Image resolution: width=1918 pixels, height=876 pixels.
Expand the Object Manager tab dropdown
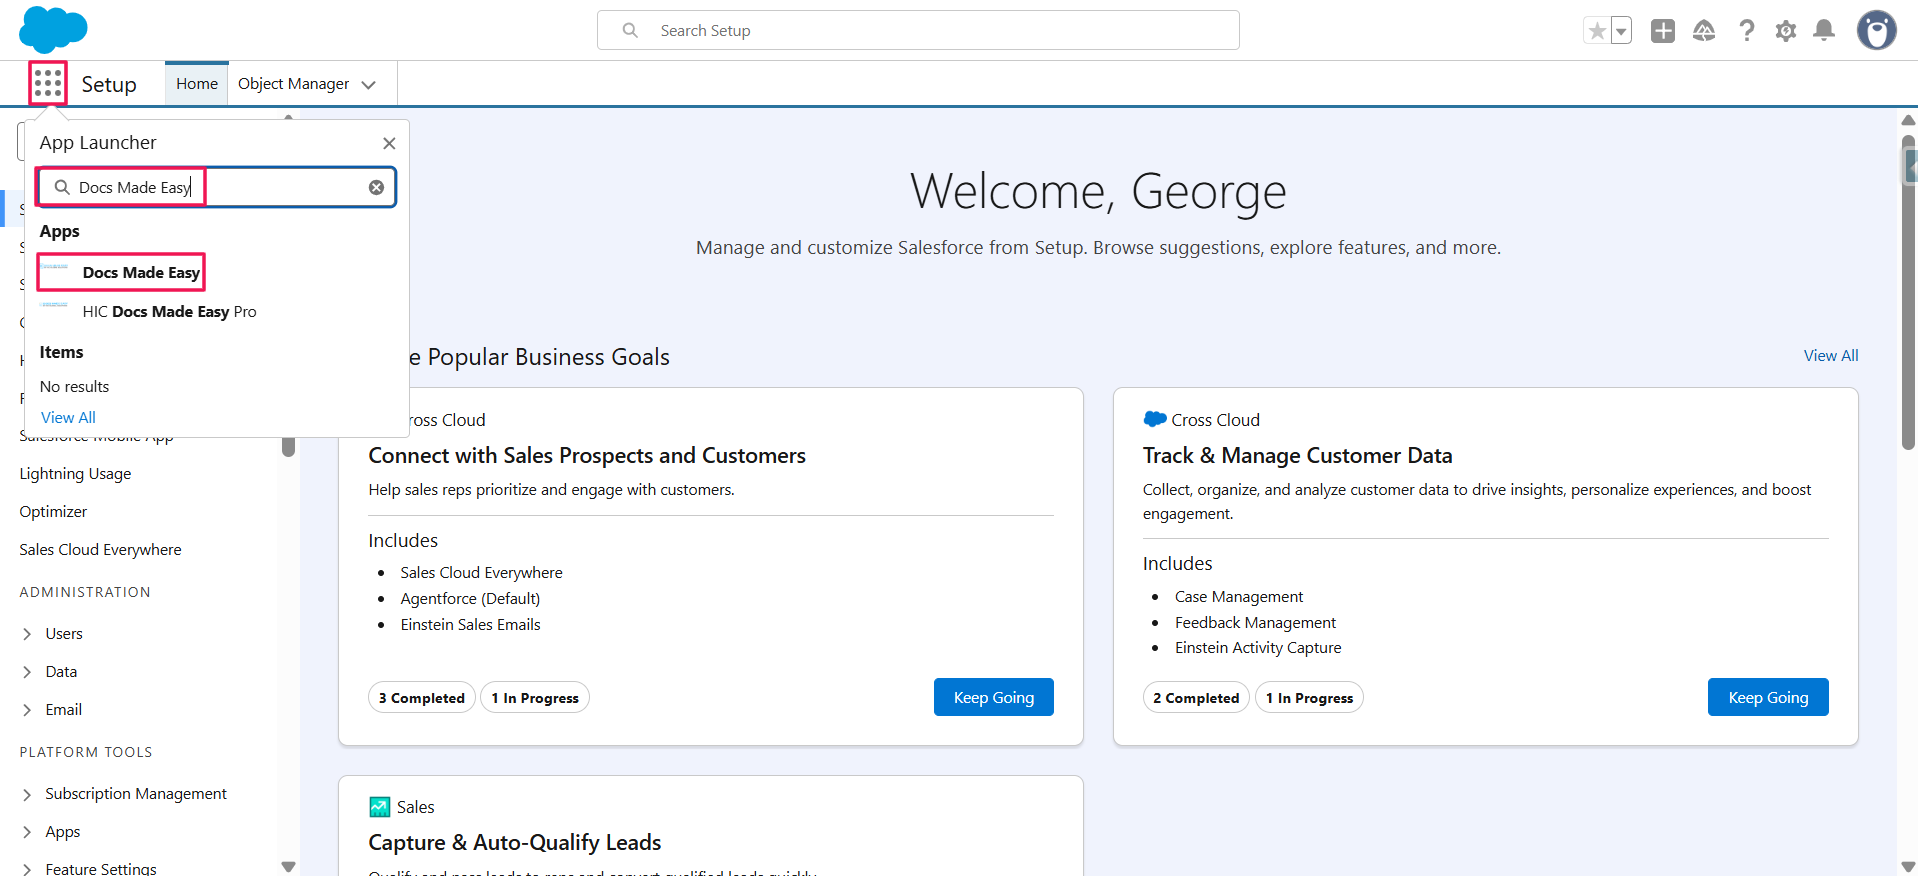(x=369, y=85)
